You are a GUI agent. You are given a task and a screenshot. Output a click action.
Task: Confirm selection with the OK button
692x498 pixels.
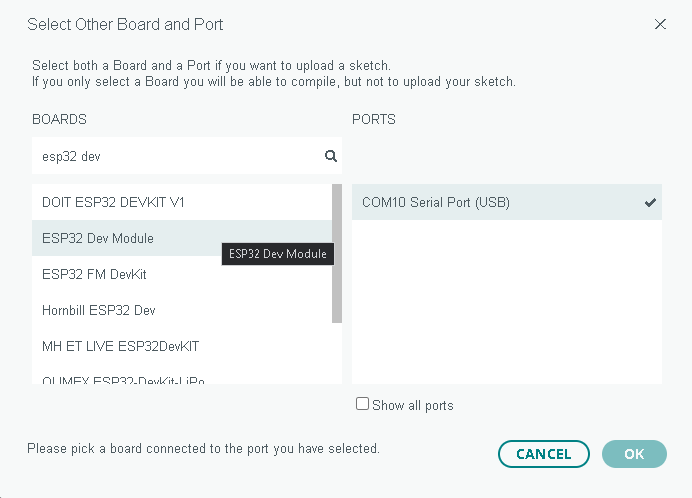point(634,454)
